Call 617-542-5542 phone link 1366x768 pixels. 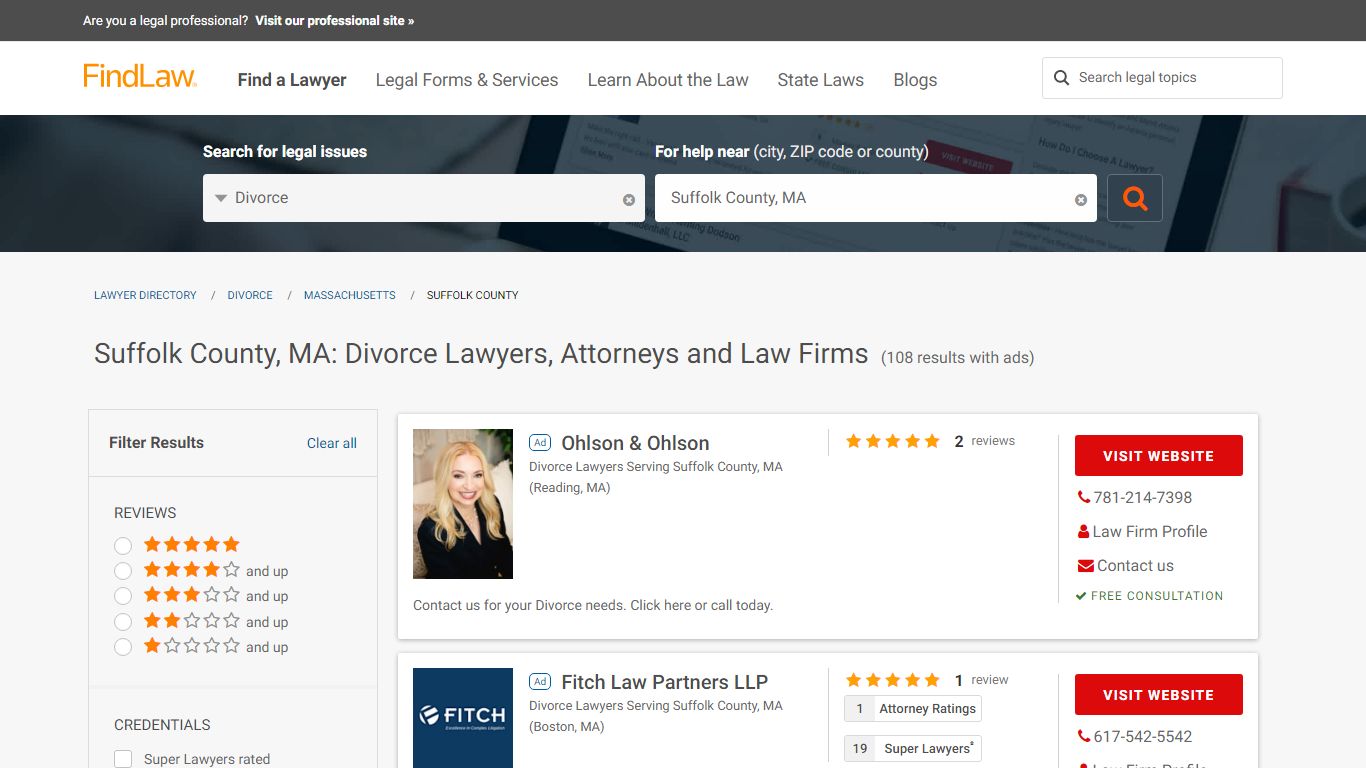1143,736
